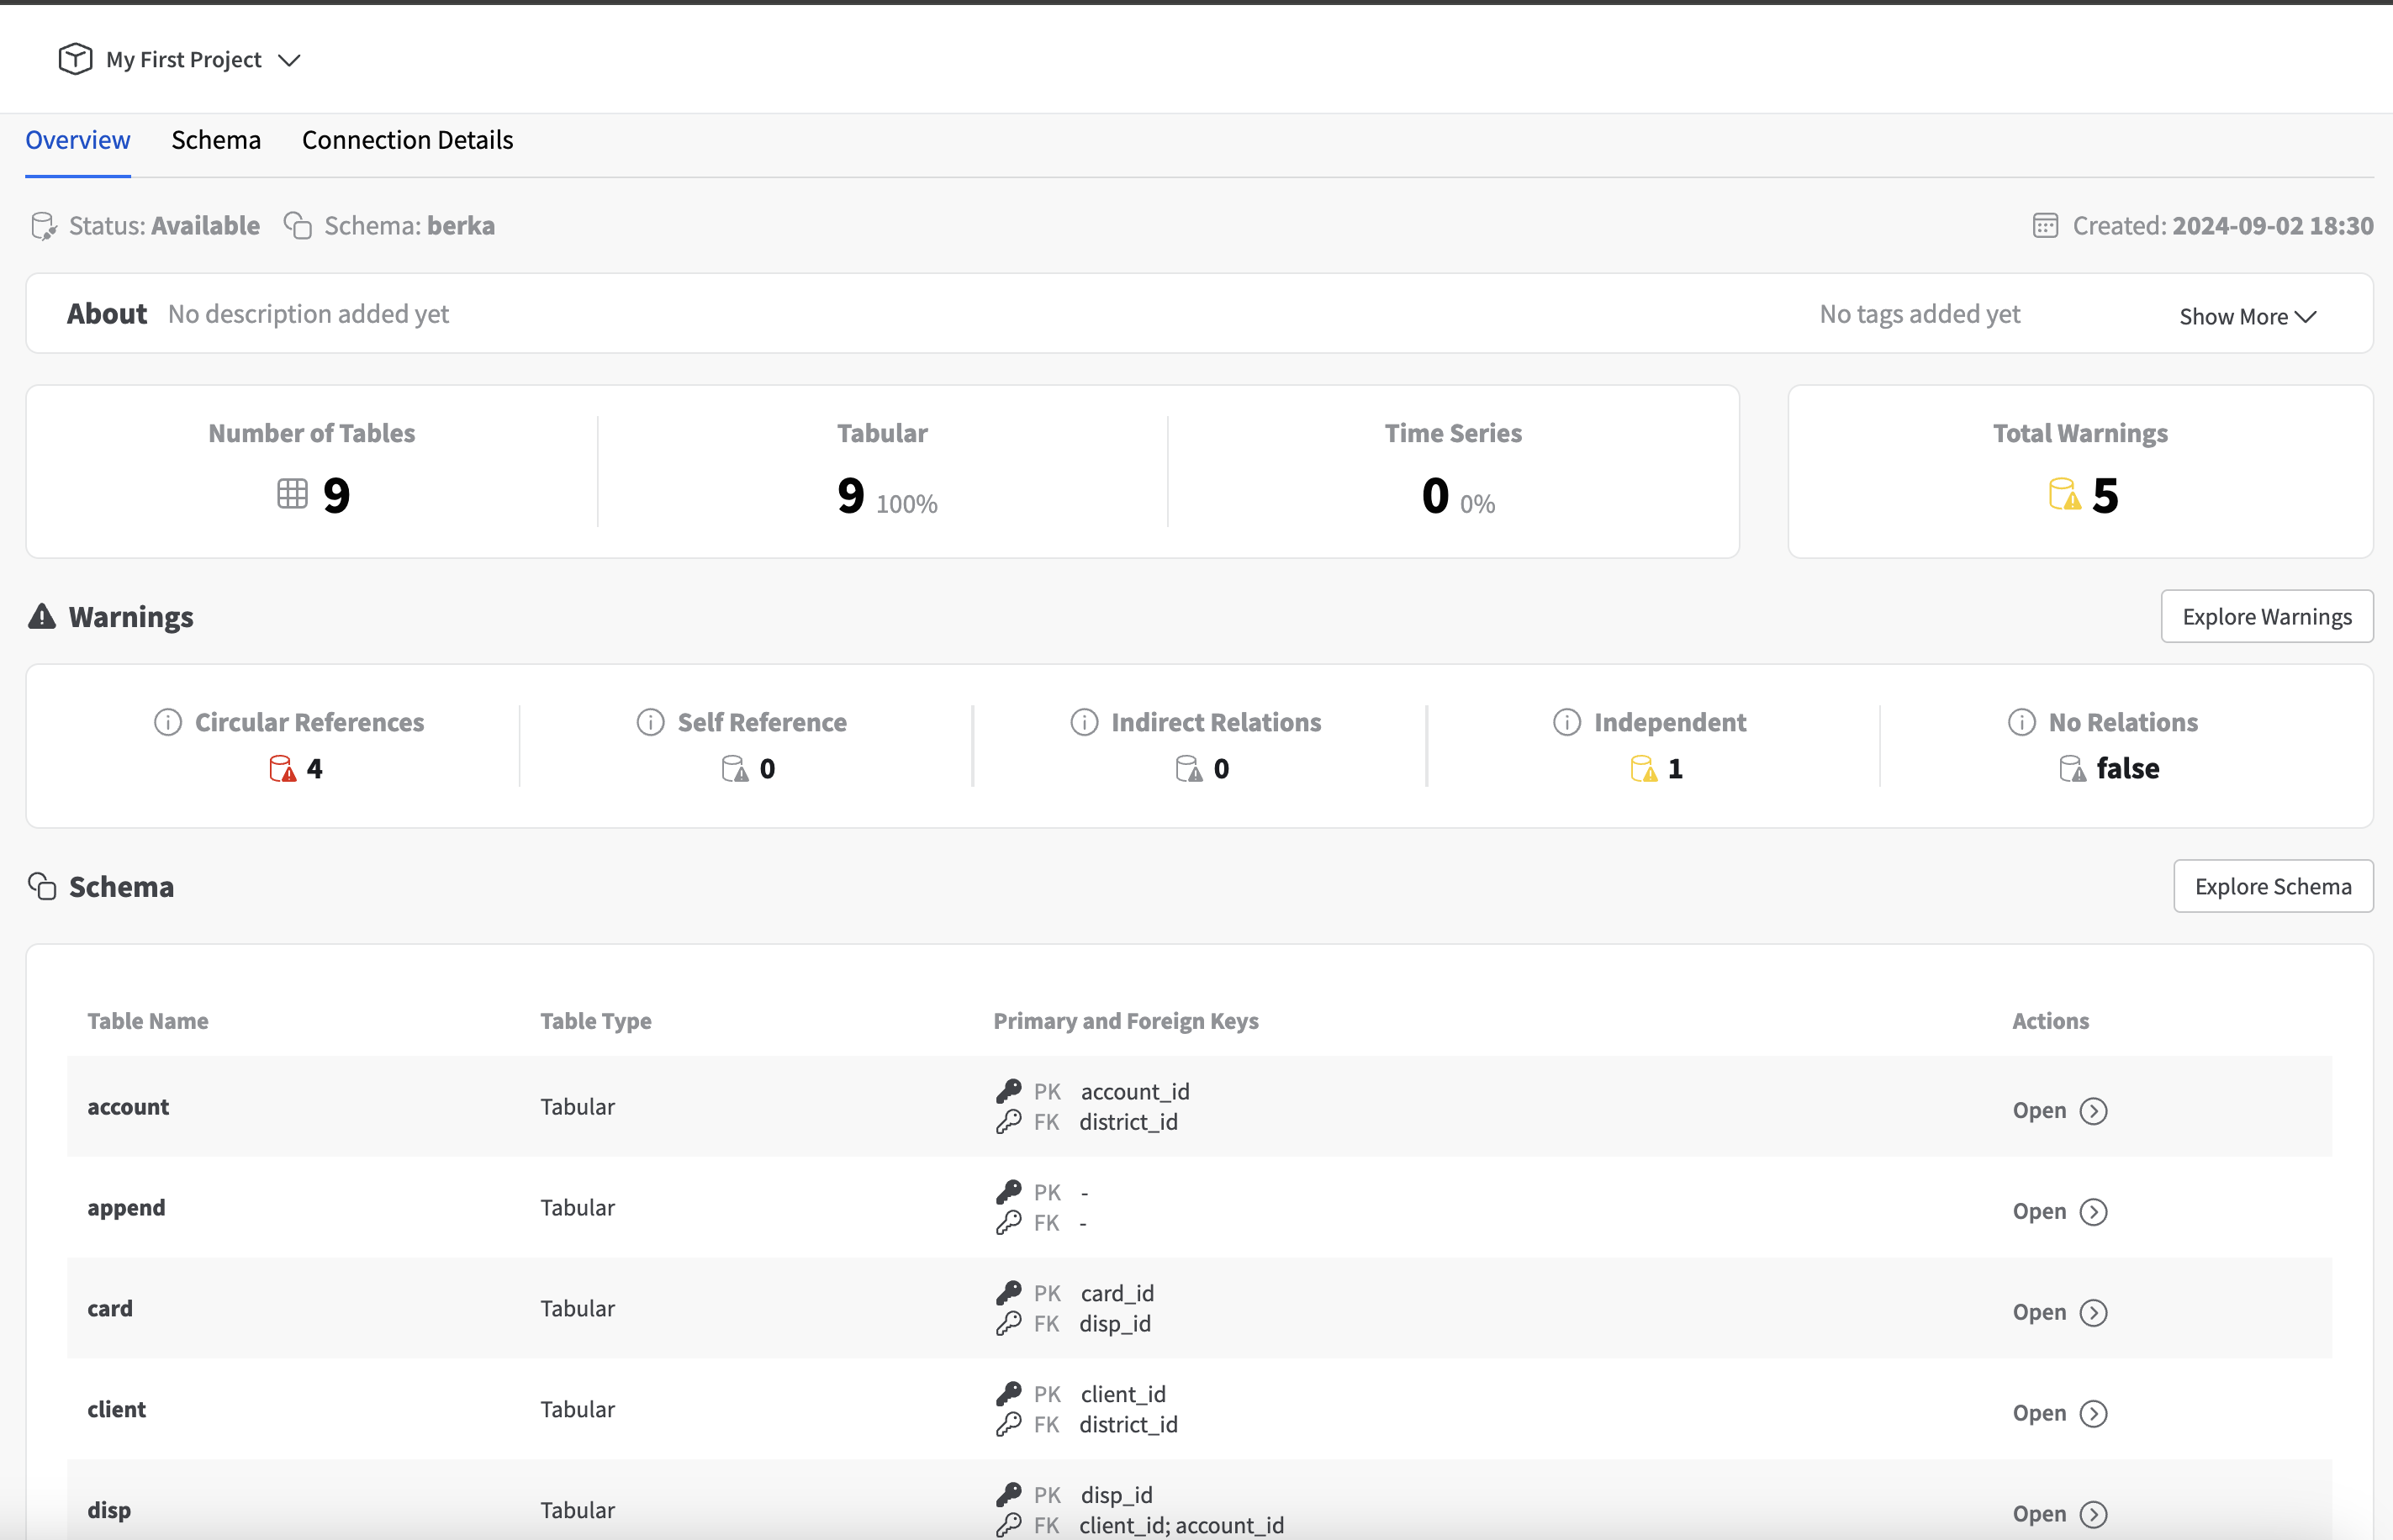Click the Actions column header
Screen dimensions: 2393x1540
[x=2050, y=1021]
